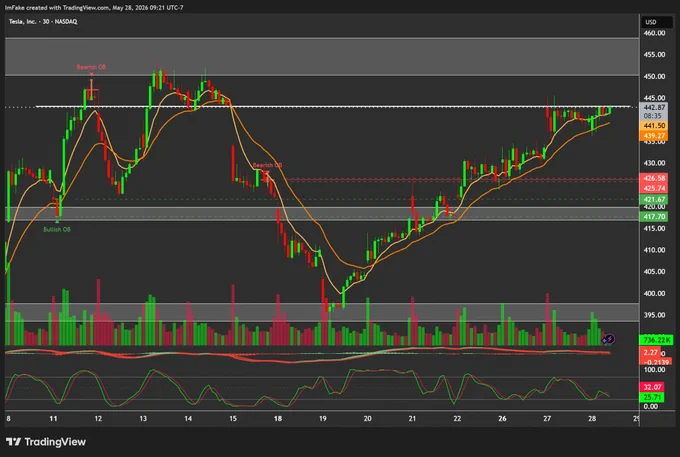Click the -0.2139 indicator value tag

point(657,362)
